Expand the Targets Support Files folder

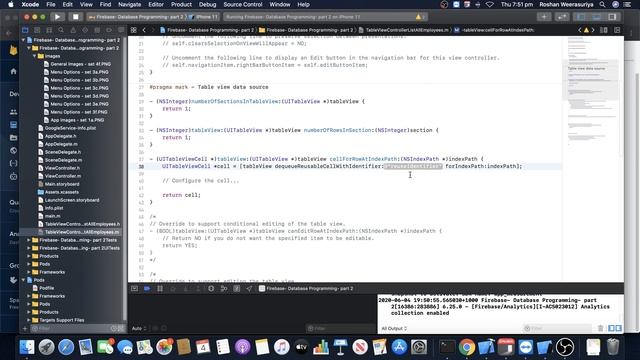click(29, 320)
